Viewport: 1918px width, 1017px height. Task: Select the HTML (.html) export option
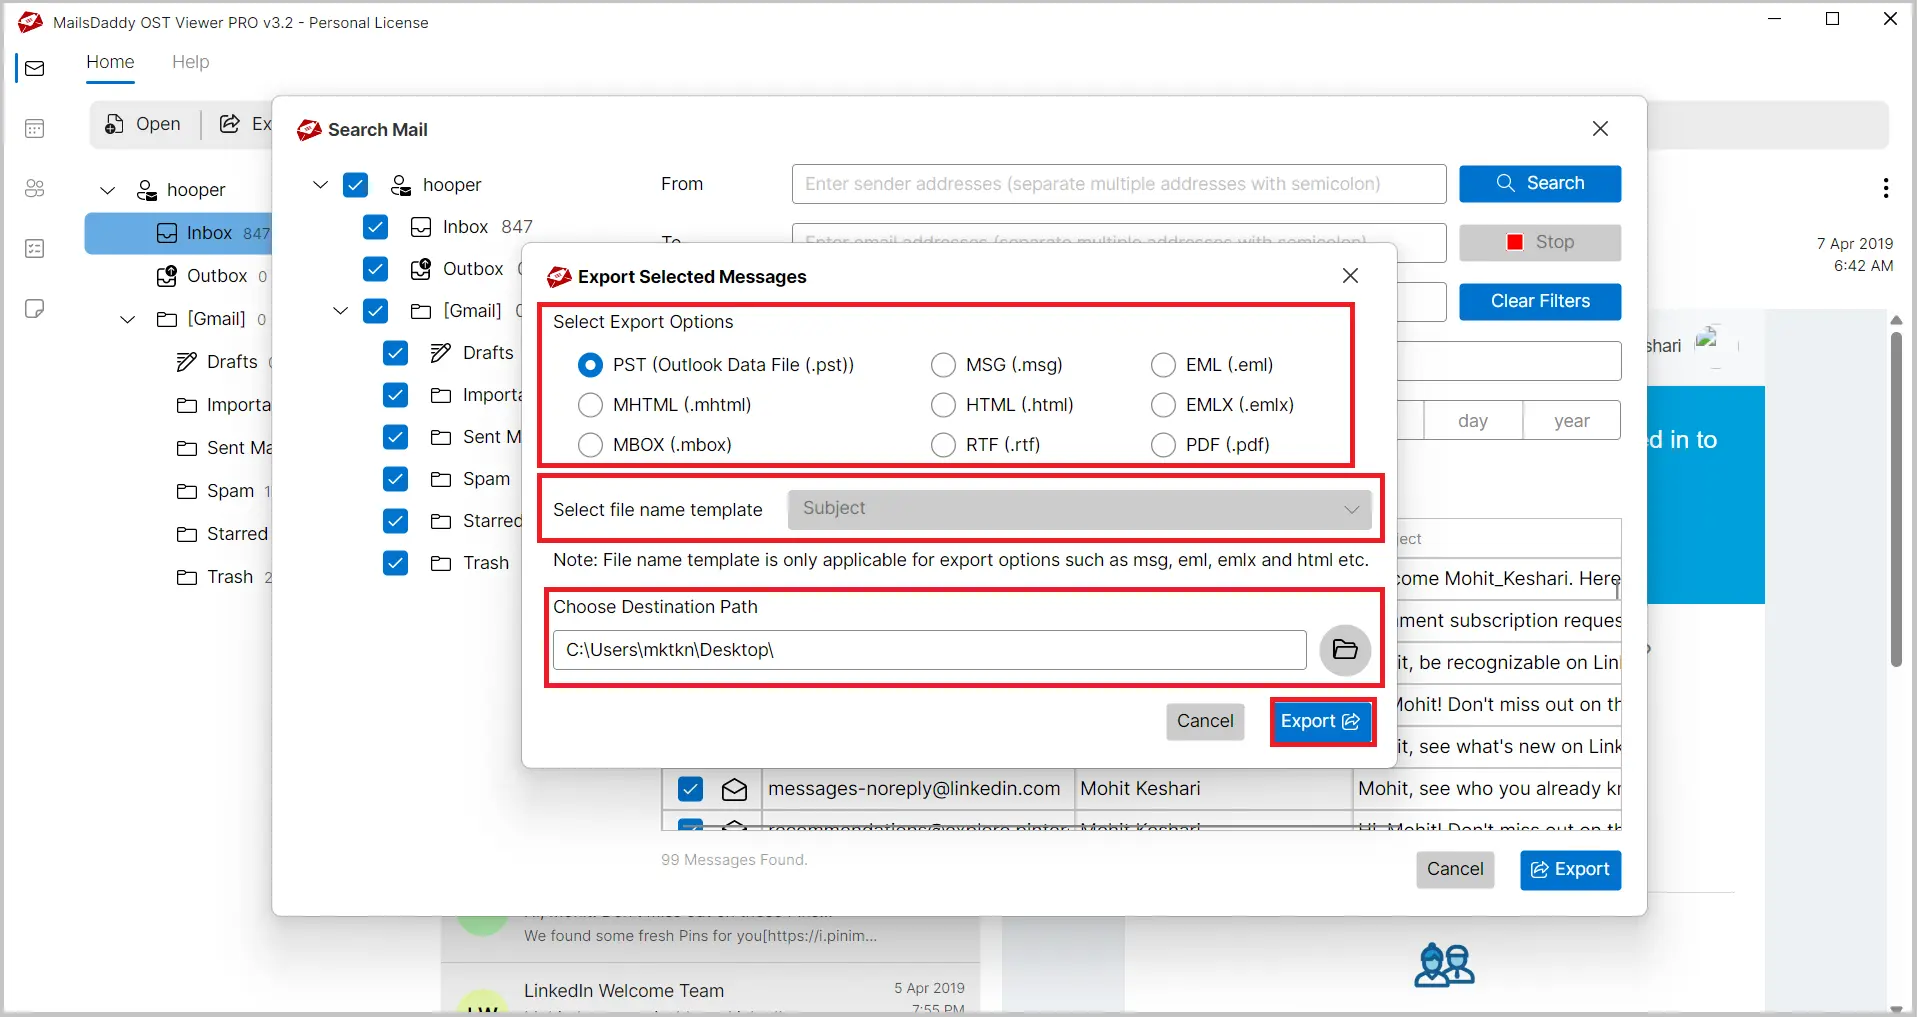(943, 405)
